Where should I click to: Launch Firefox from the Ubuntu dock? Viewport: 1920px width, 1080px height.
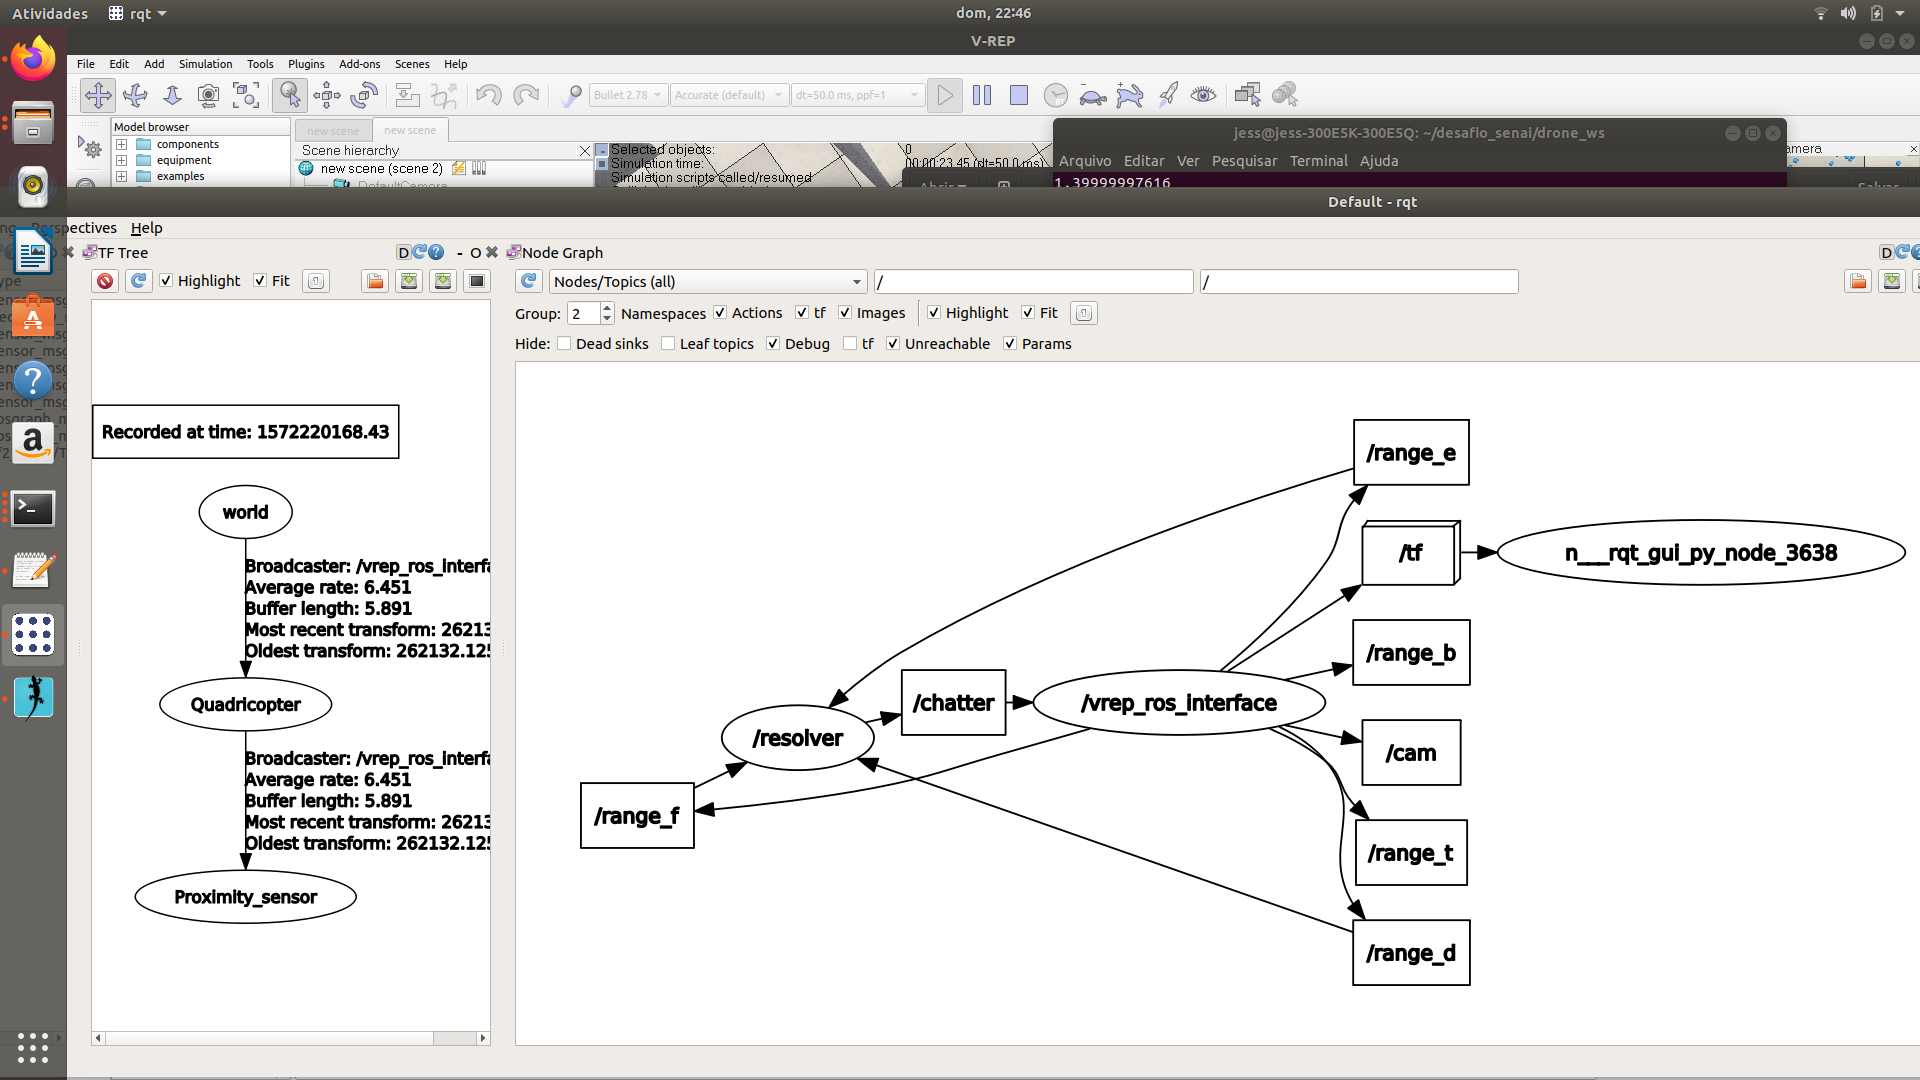(x=33, y=58)
